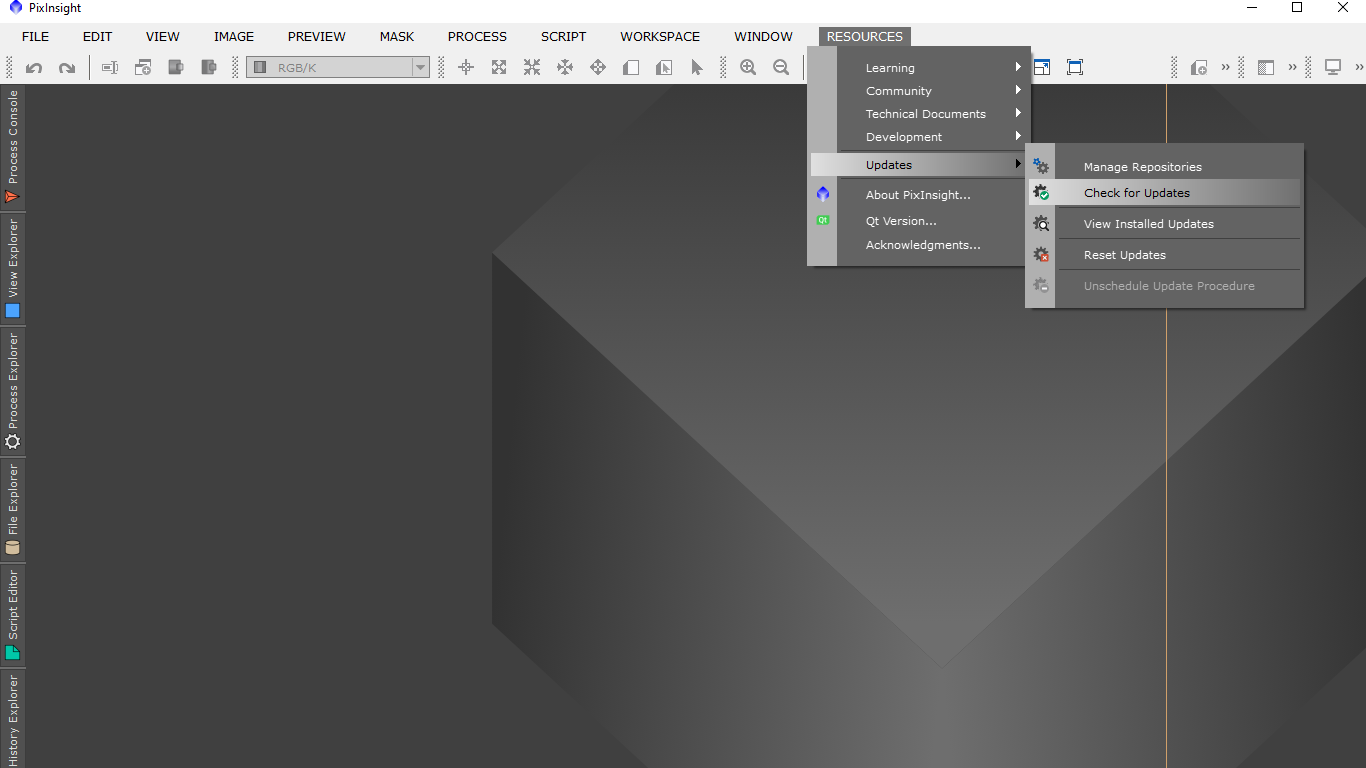Click the Reset Updates gear icon
This screenshot has width=1366, height=768.
pyautogui.click(x=1041, y=255)
